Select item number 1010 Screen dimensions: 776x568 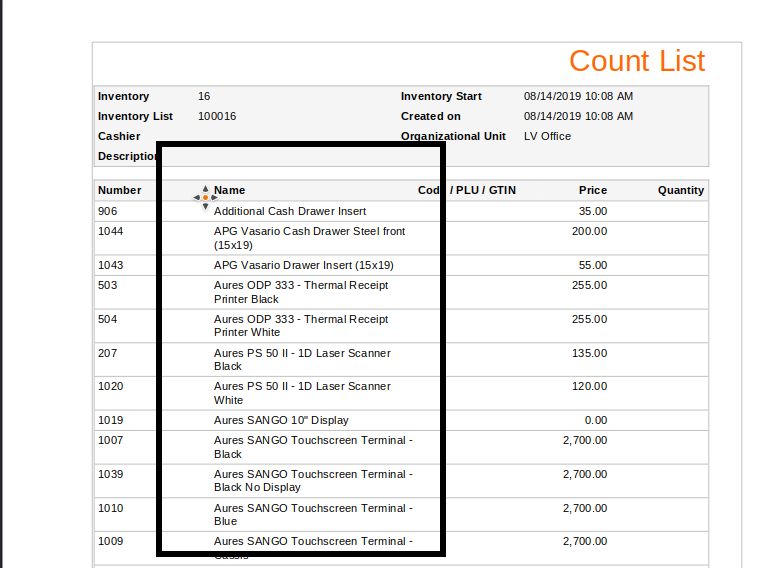point(110,508)
